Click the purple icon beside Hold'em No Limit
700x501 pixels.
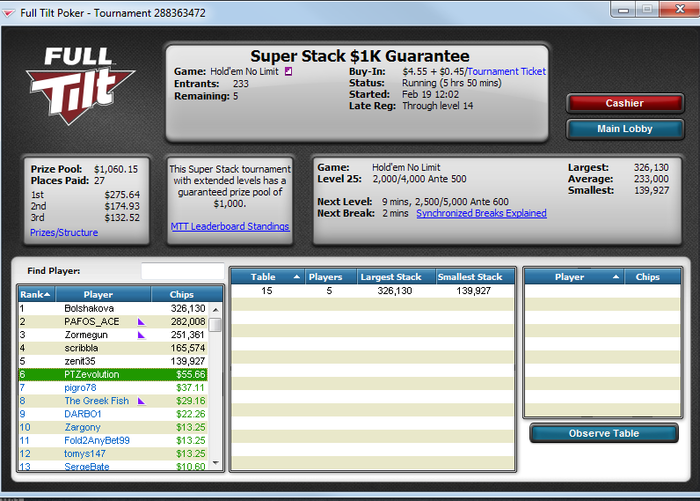[x=288, y=71]
